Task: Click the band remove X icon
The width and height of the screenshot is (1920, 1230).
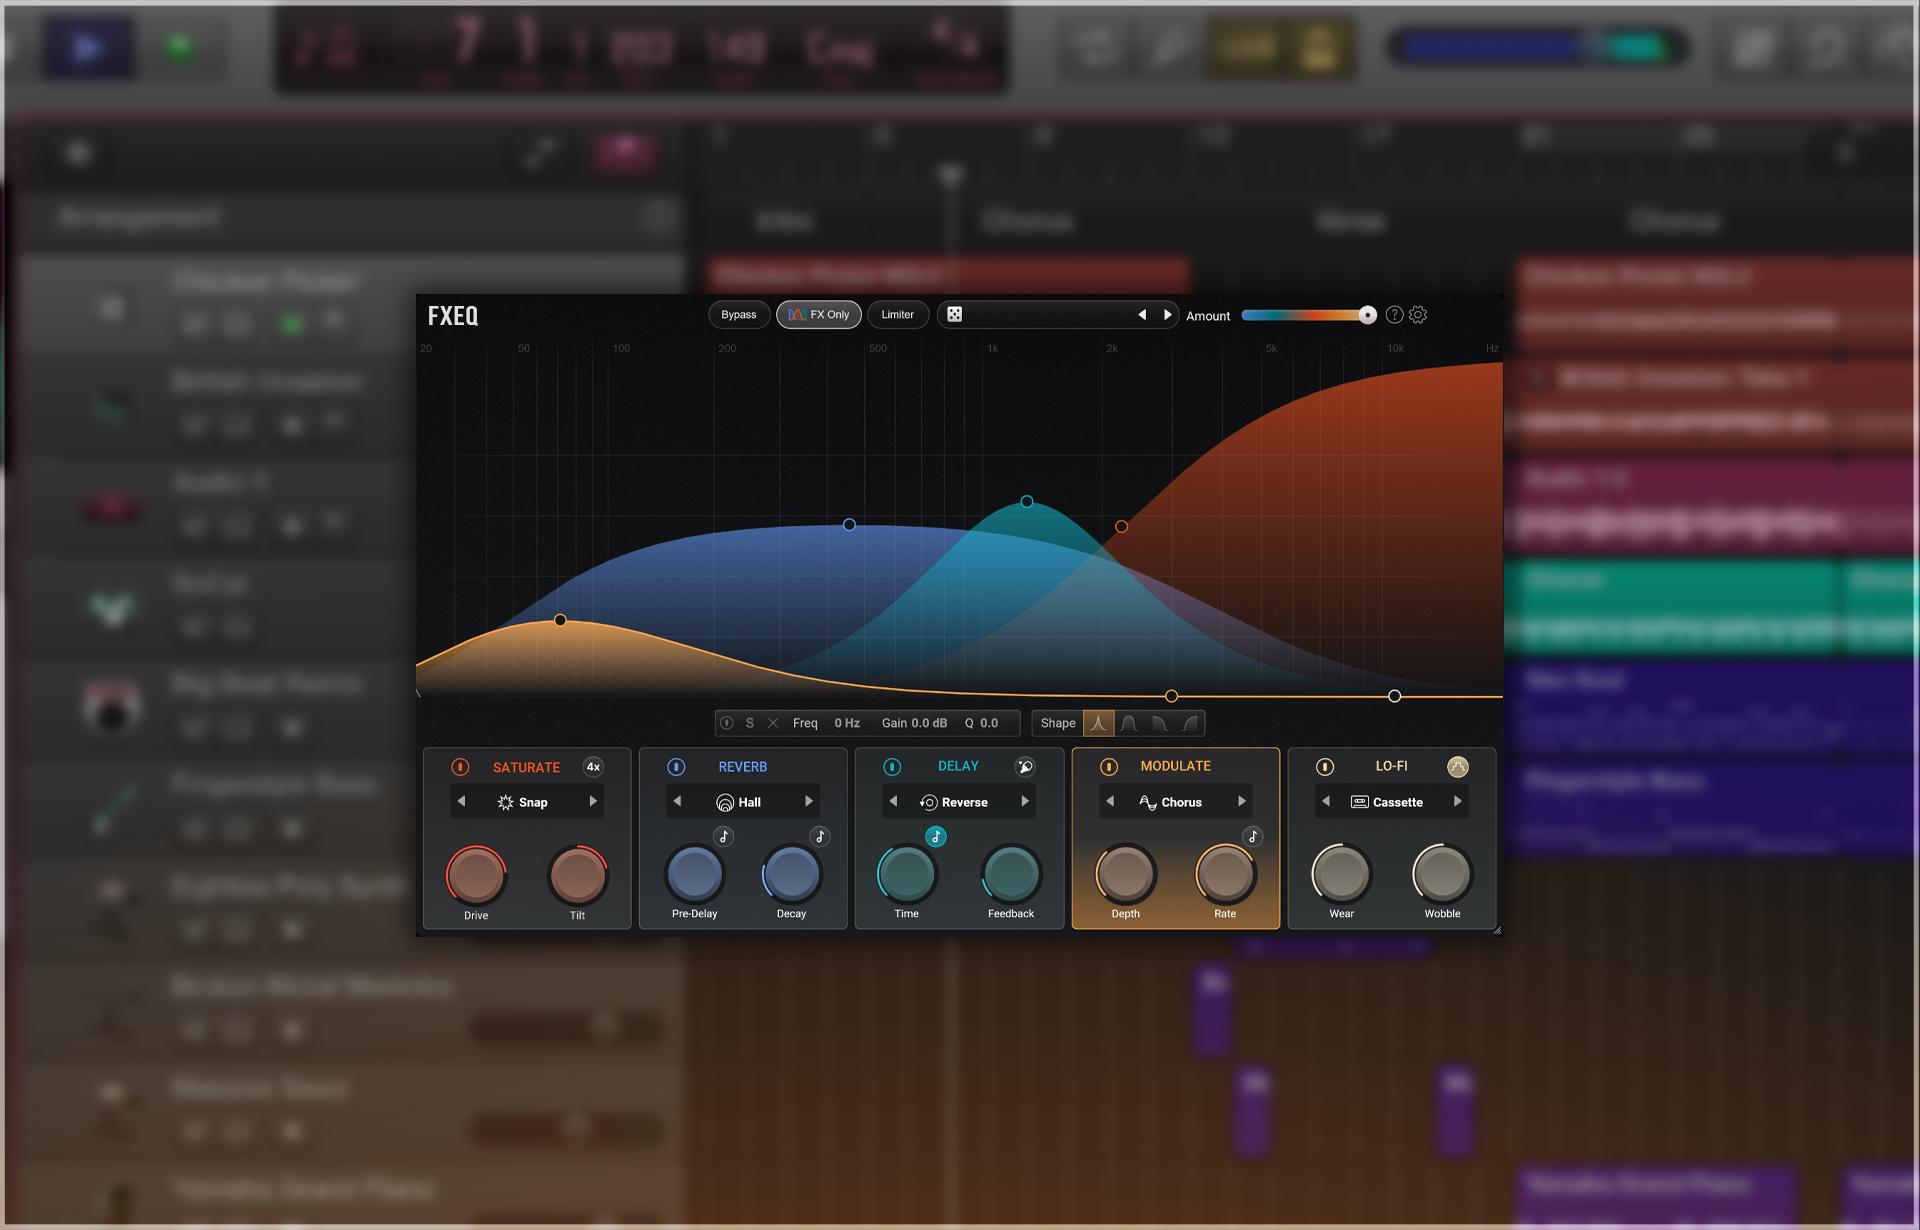Action: (773, 723)
